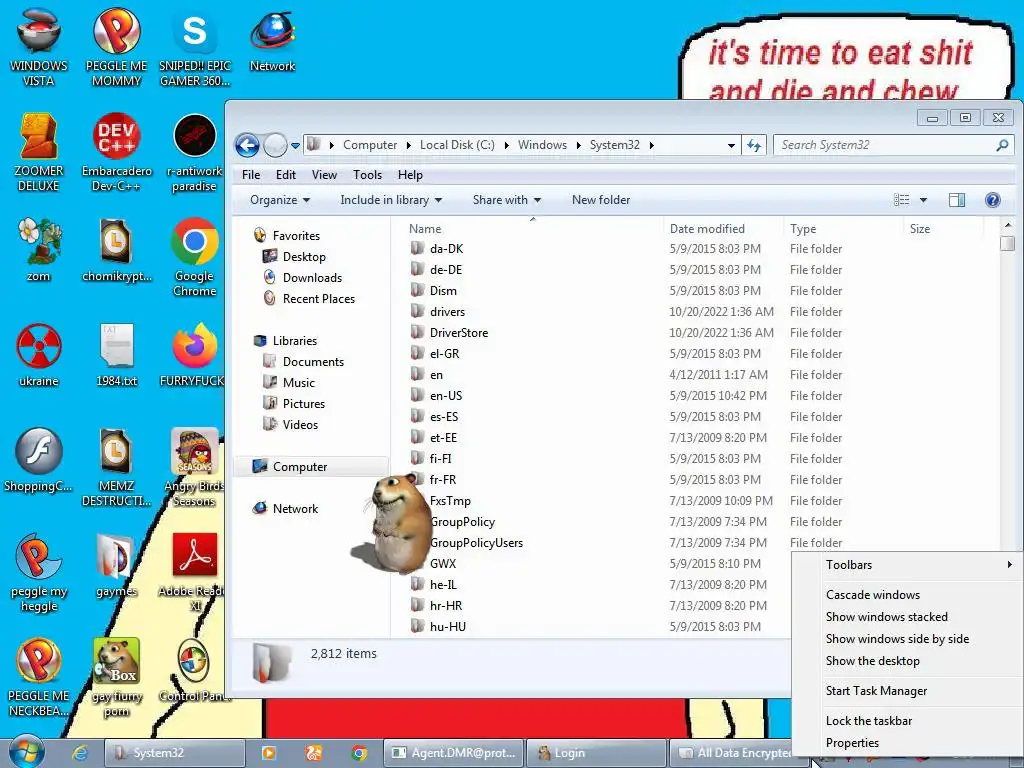Image resolution: width=1024 pixels, height=768 pixels.
Task: Select the Adobe Reader XI icon
Action: 195,572
